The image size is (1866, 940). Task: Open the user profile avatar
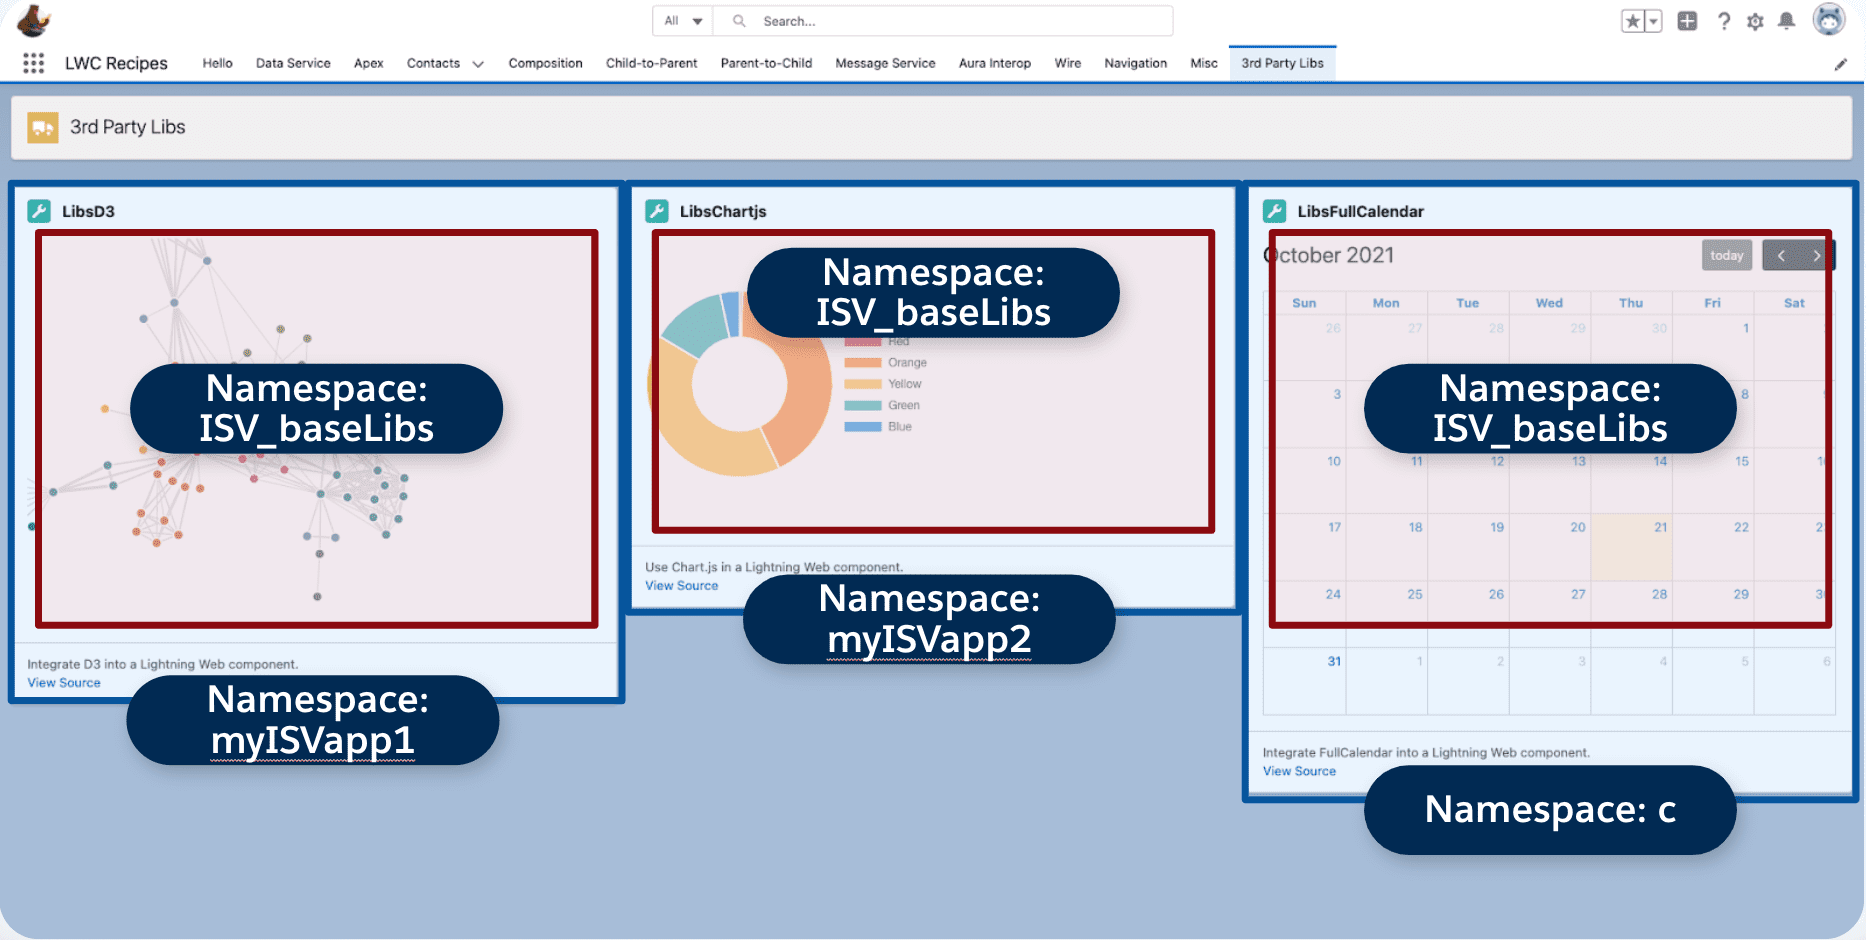1828,20
